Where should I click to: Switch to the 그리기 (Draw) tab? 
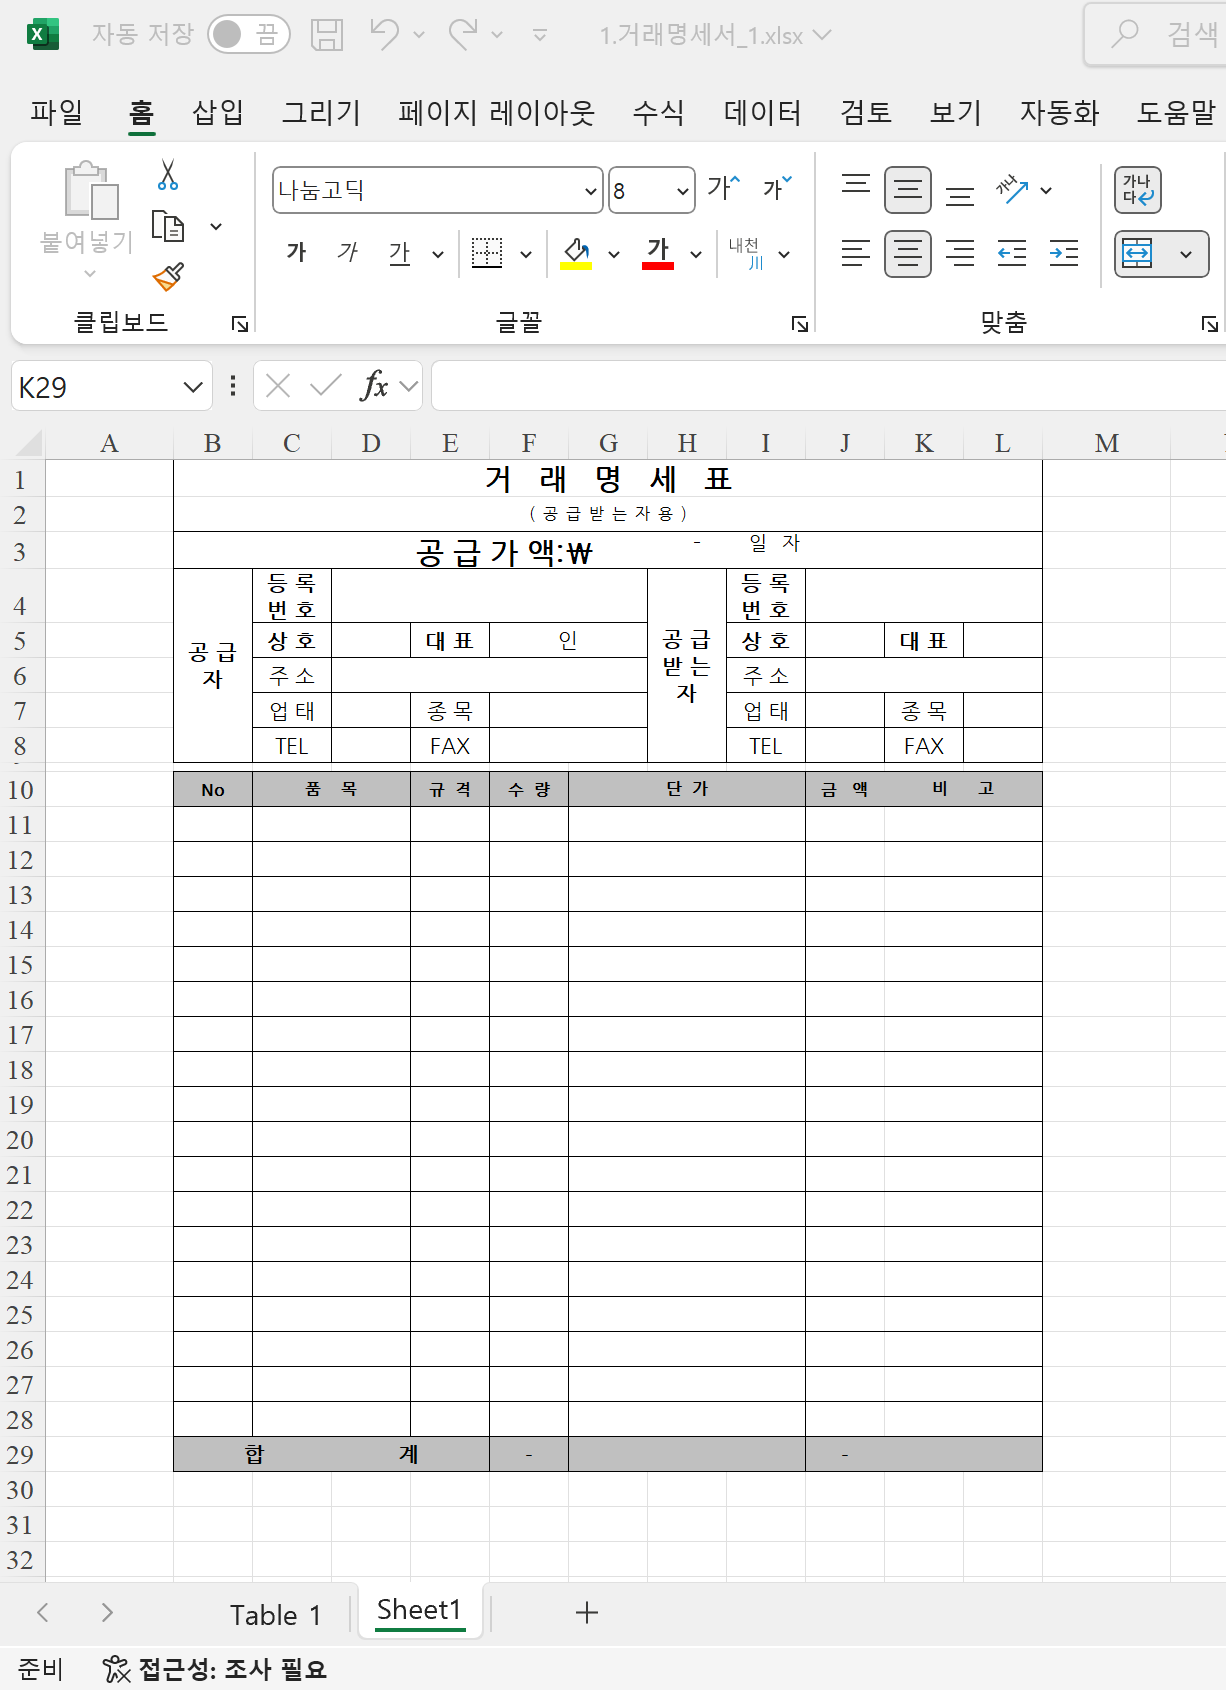321,112
